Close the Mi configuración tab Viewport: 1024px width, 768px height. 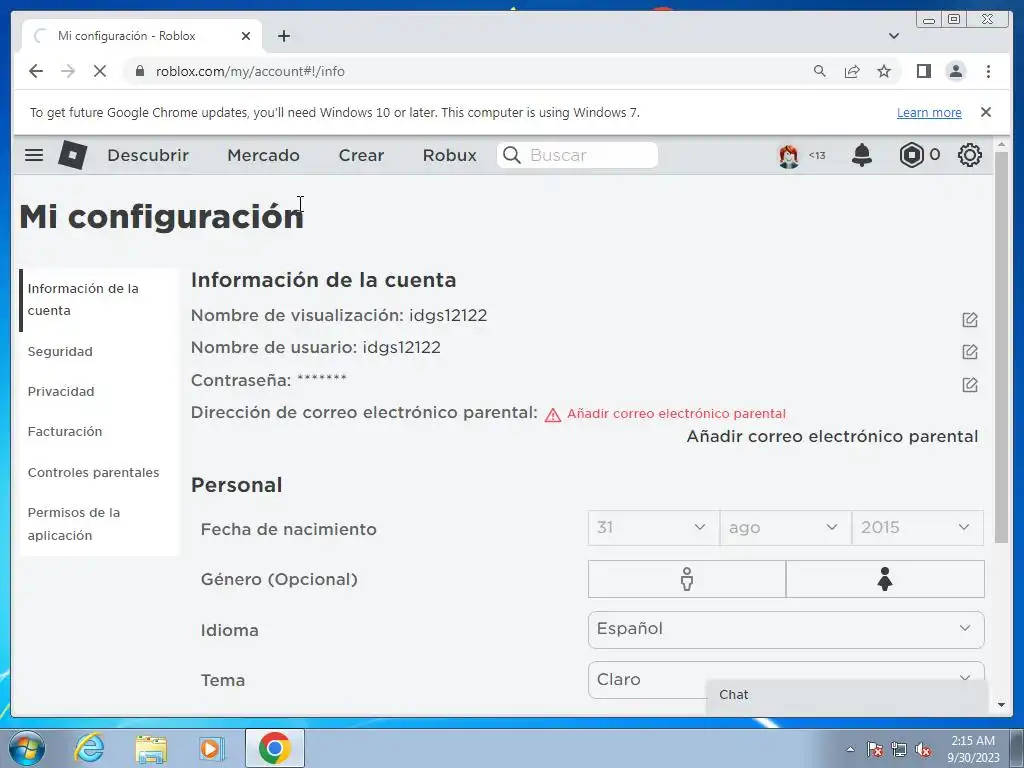click(246, 36)
